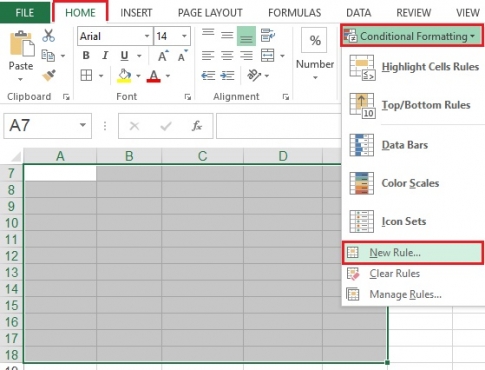Image resolution: width=485 pixels, height=370 pixels.
Task: Open Font settings dialog launcher
Action: pyautogui.click(x=188, y=97)
